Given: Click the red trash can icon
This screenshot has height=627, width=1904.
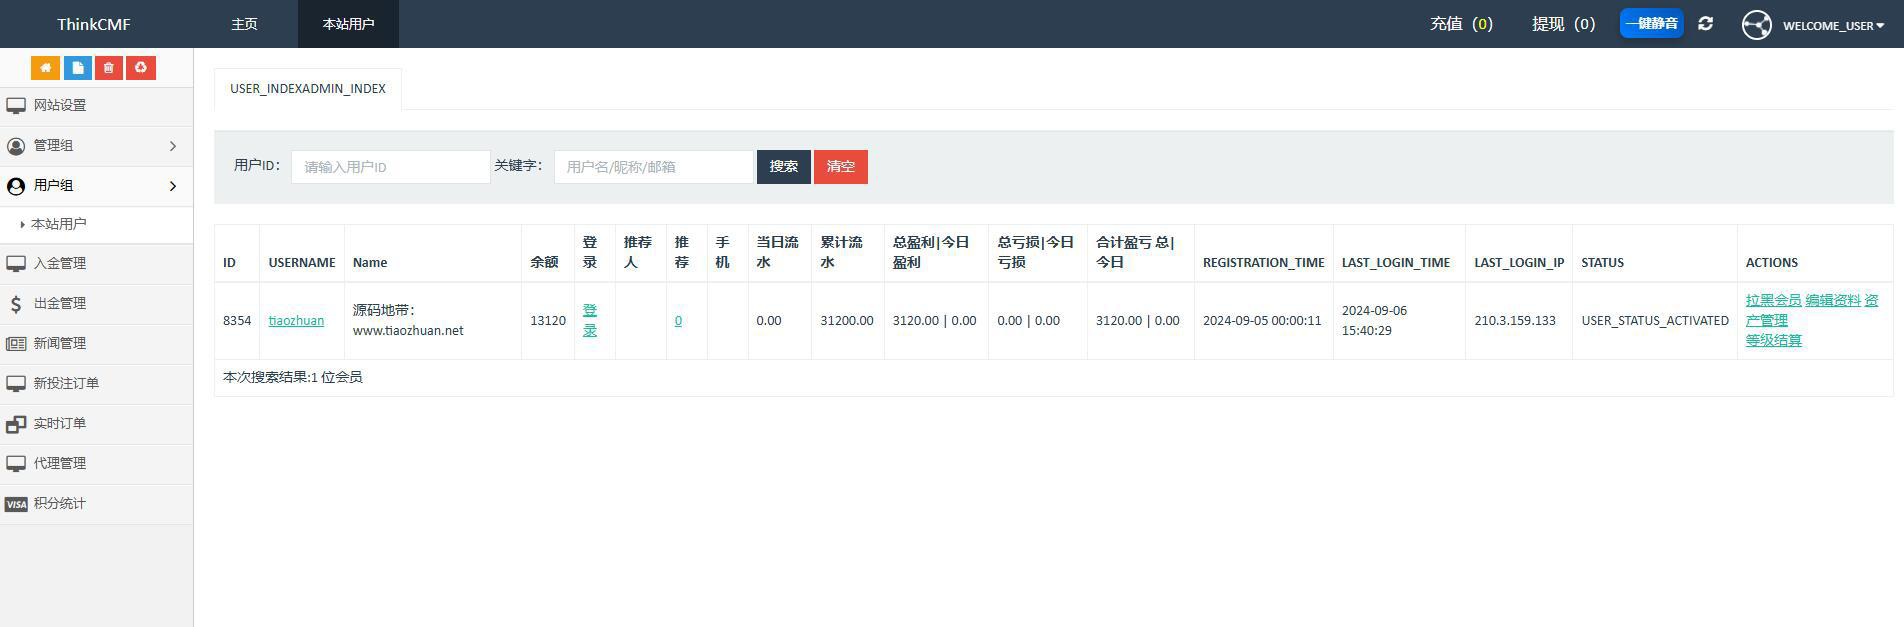Looking at the screenshot, I should click(109, 68).
